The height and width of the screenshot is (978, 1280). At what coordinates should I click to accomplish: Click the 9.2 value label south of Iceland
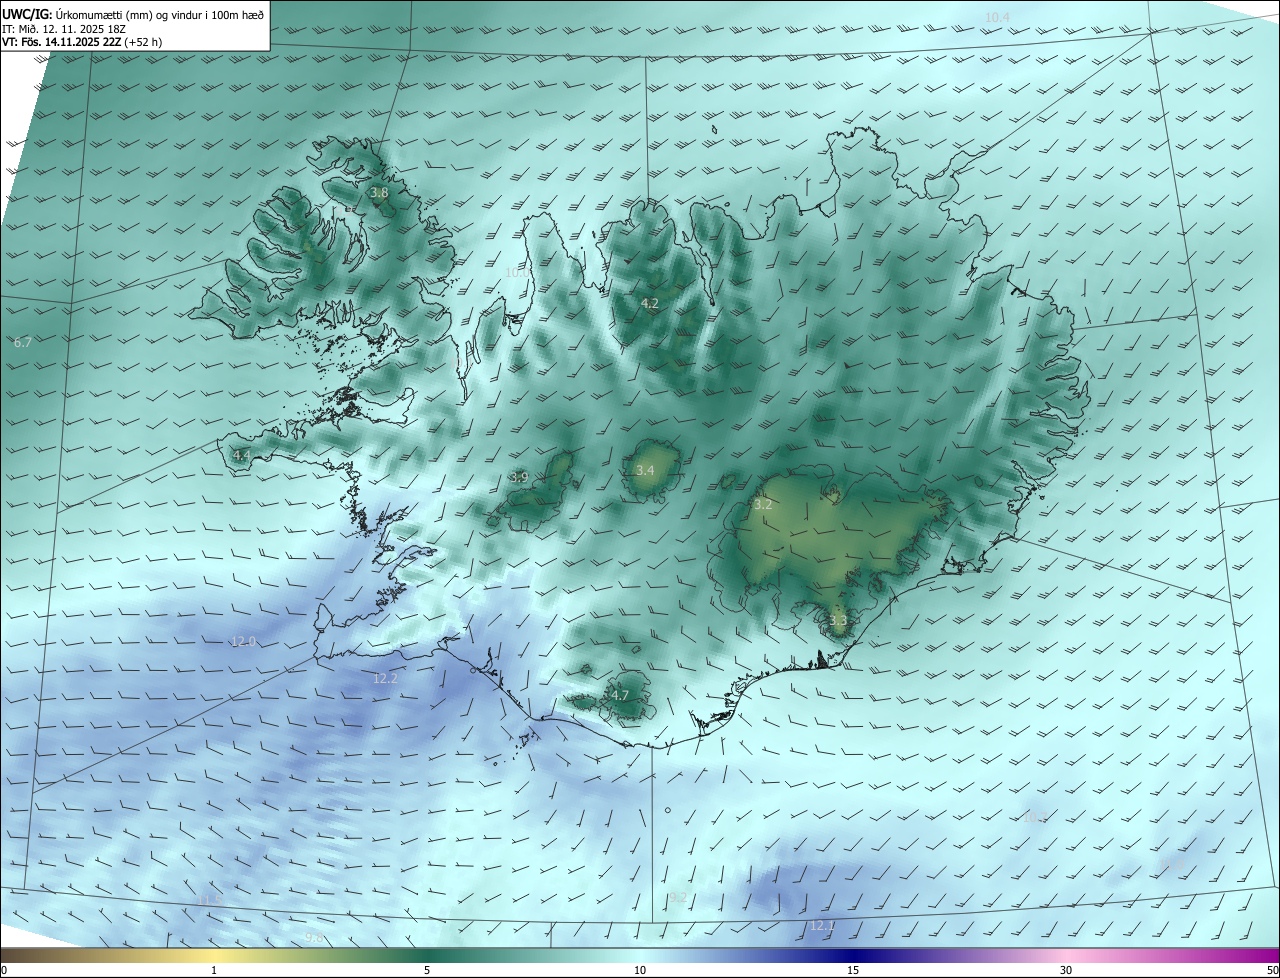678,897
